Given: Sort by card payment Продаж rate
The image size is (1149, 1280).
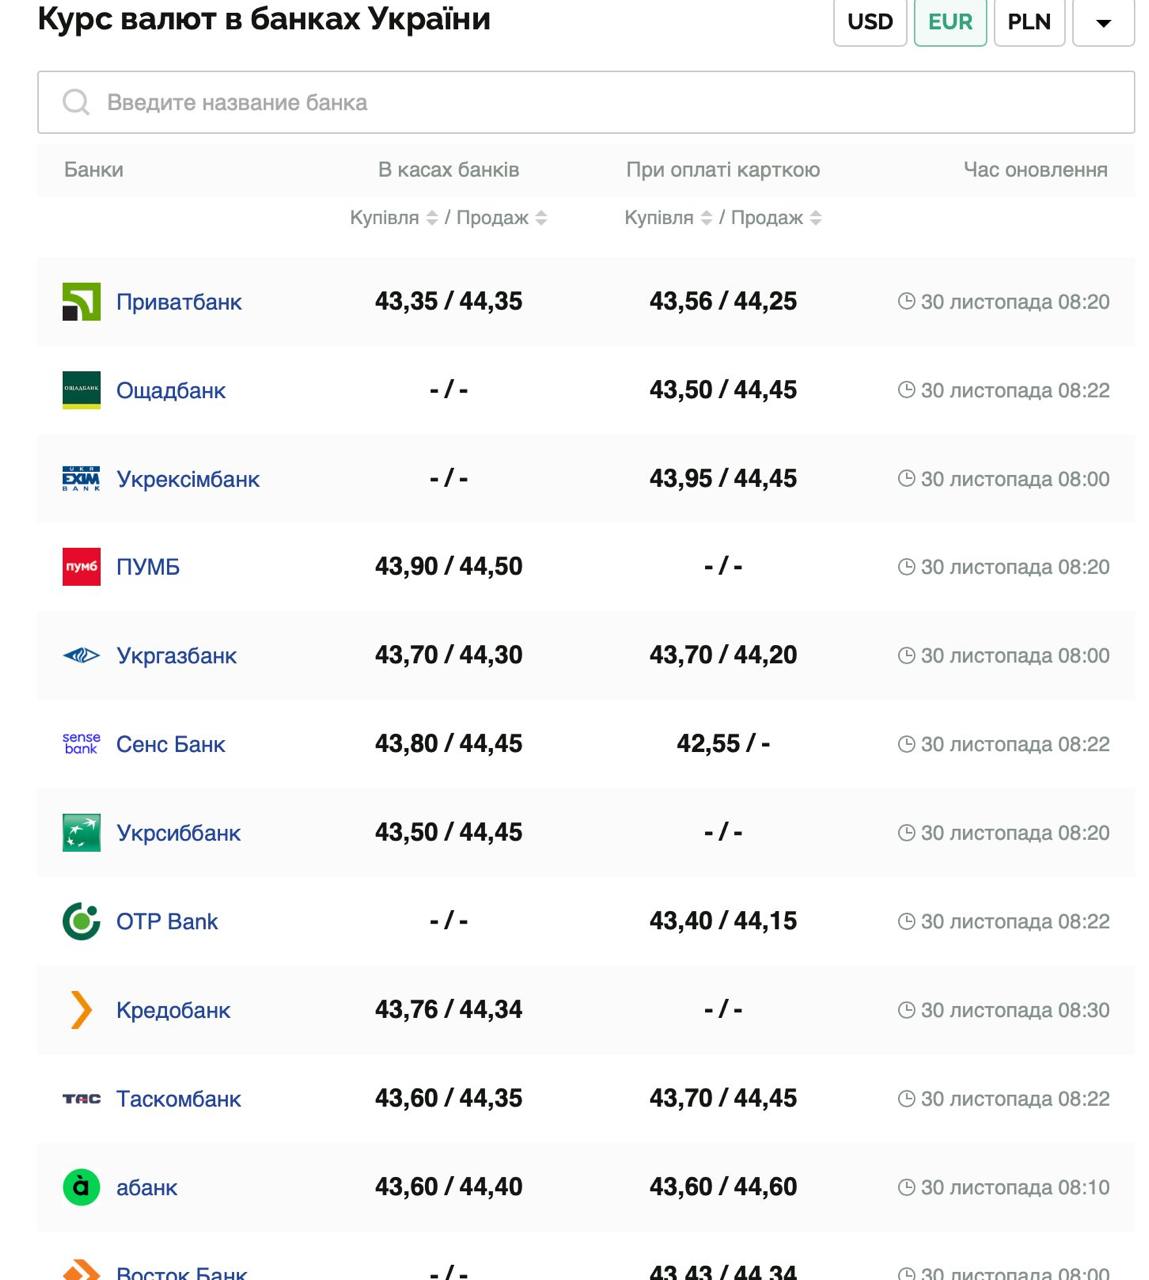Looking at the screenshot, I should pyautogui.click(x=816, y=218).
